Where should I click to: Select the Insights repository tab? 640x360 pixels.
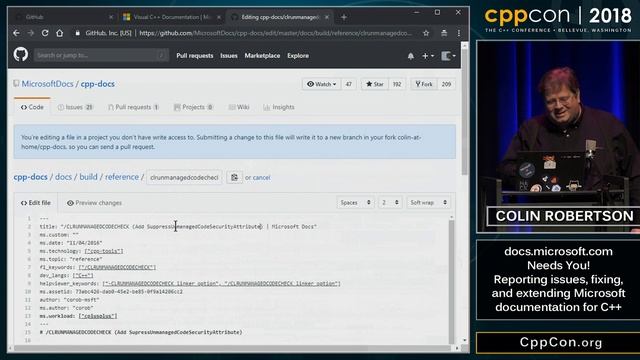tap(279, 107)
